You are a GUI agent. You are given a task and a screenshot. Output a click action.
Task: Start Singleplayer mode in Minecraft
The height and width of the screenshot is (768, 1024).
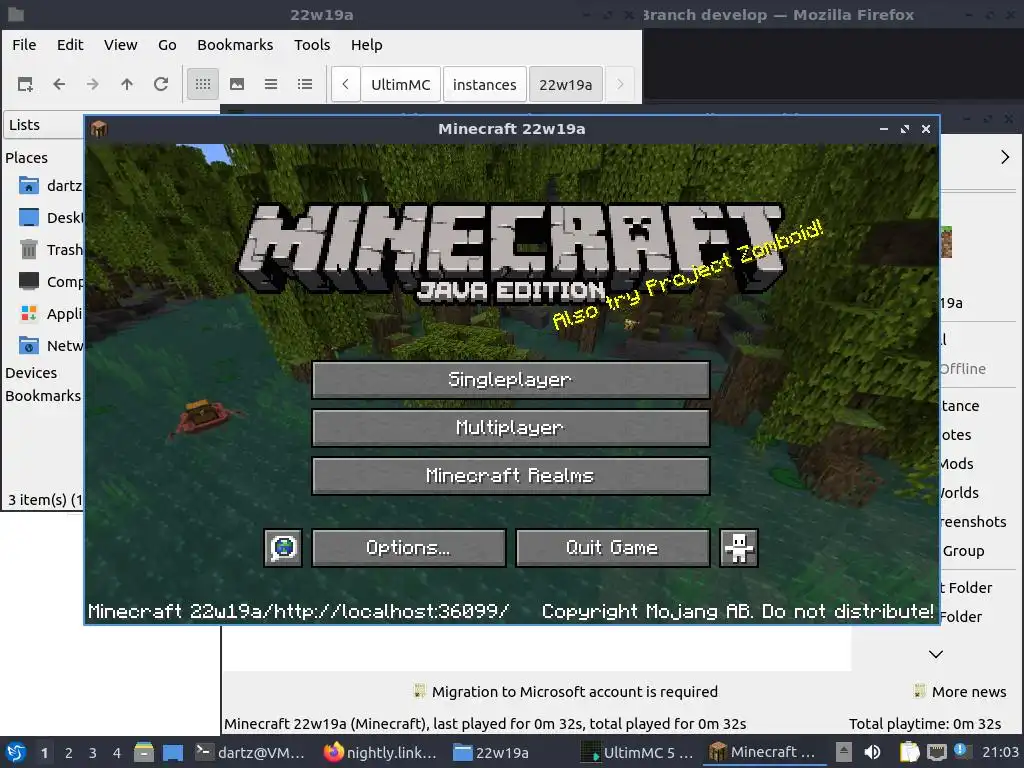511,379
